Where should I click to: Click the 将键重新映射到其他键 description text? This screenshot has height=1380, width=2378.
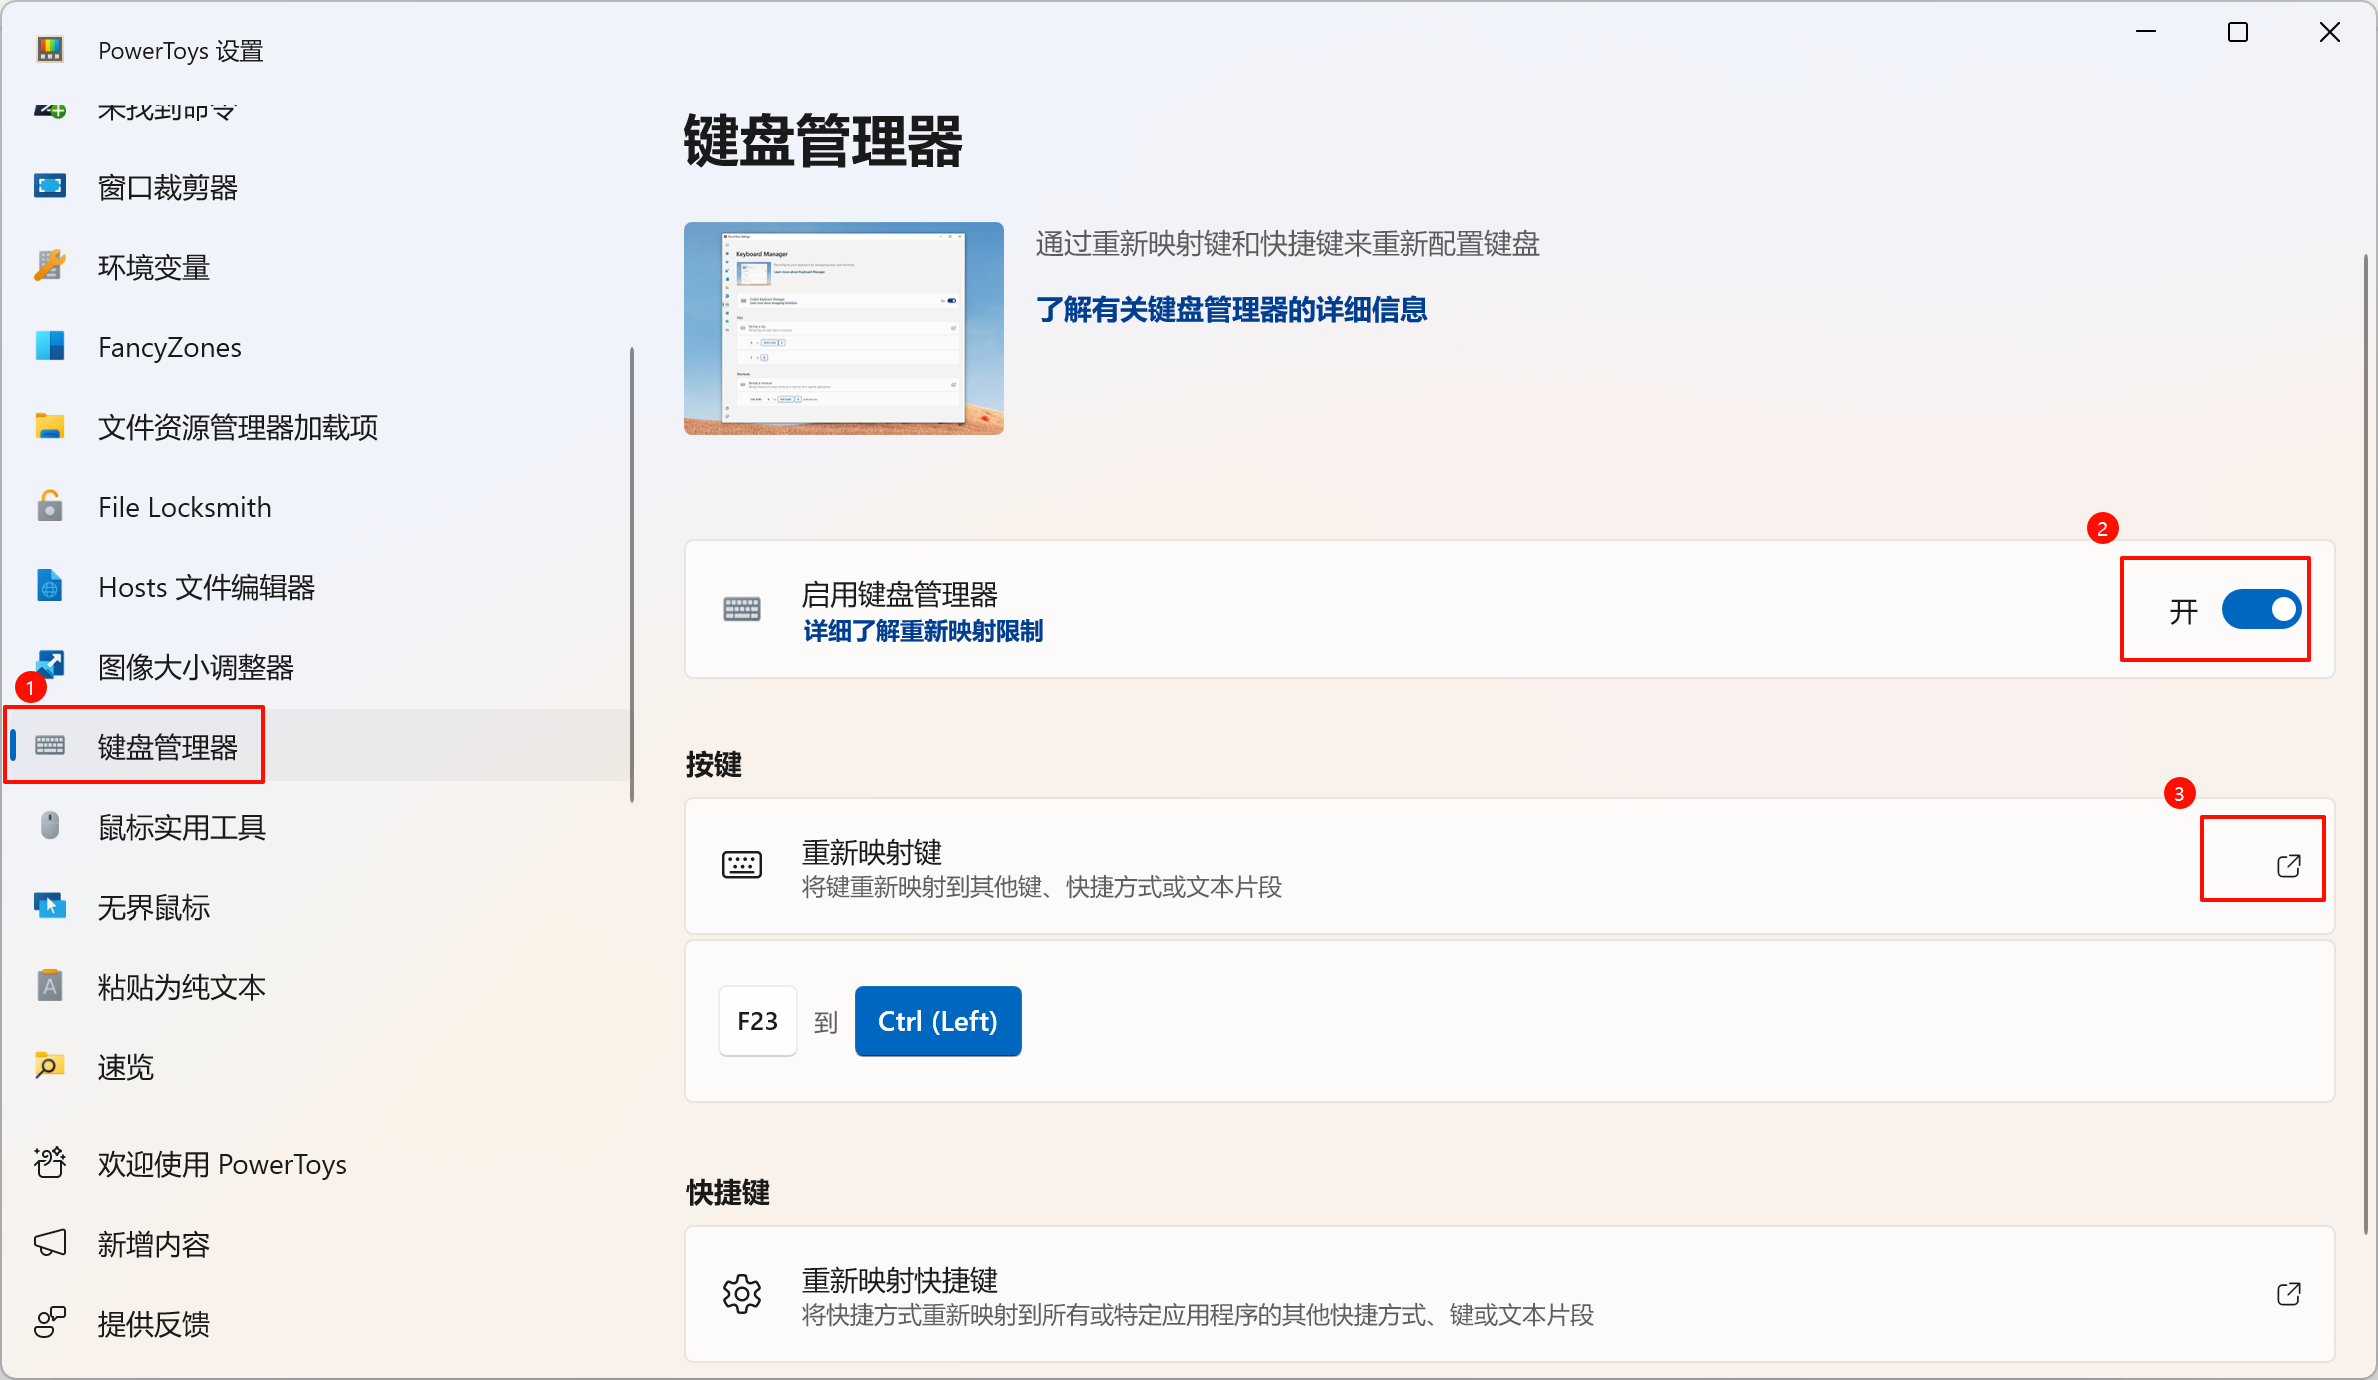coord(1042,887)
